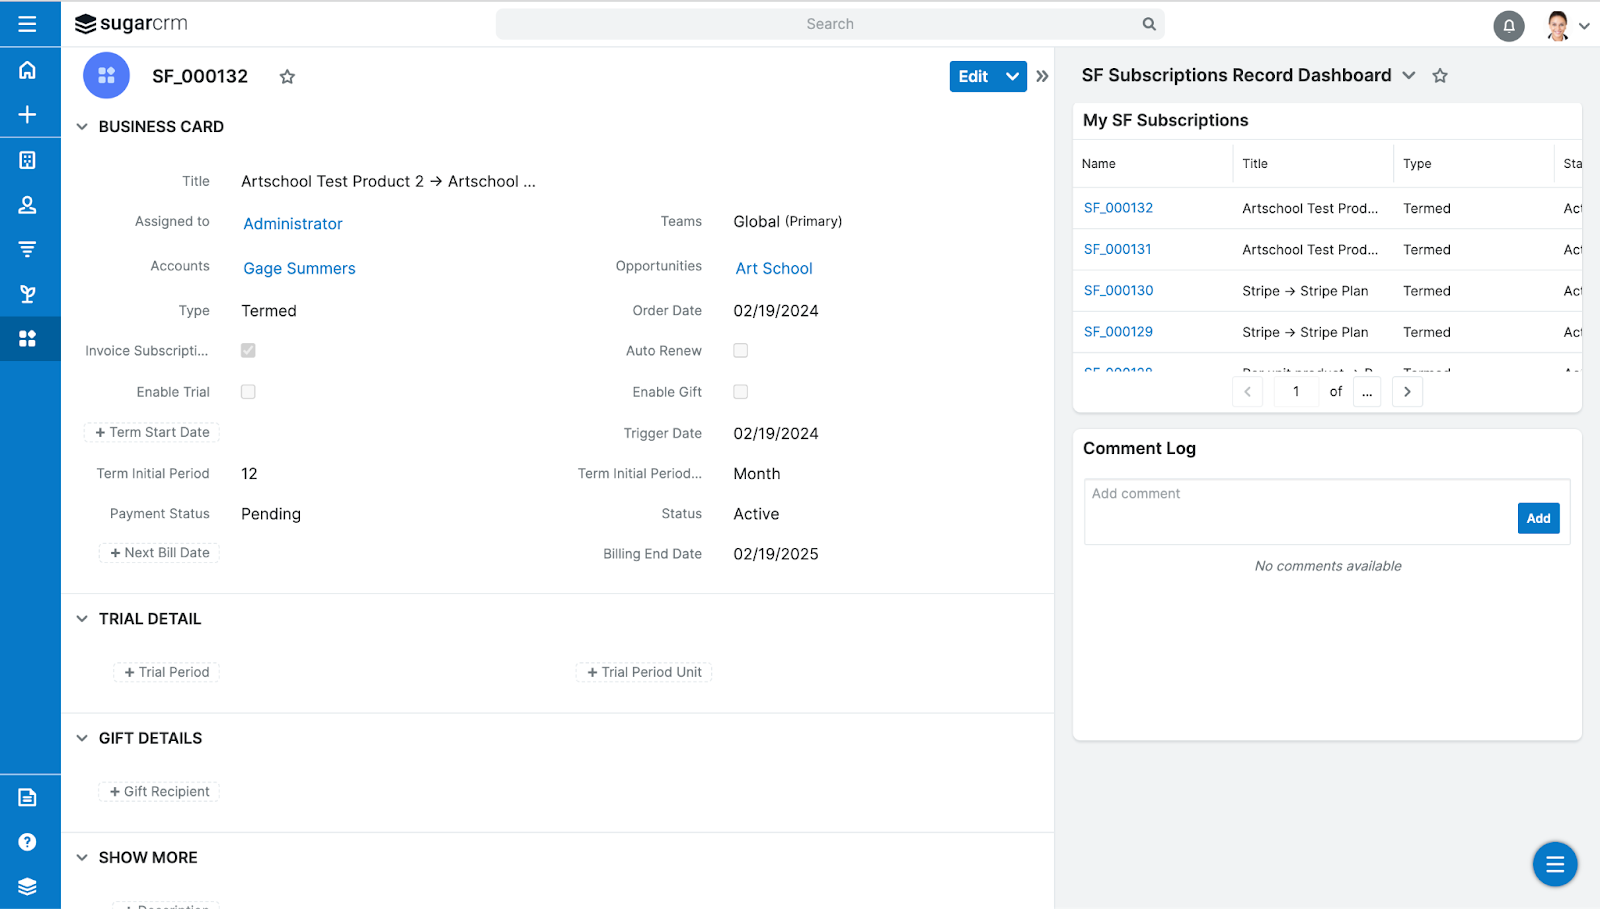Screen dimensions: 1600x909
Task: Open the Accounts module building icon
Action: click(27, 159)
